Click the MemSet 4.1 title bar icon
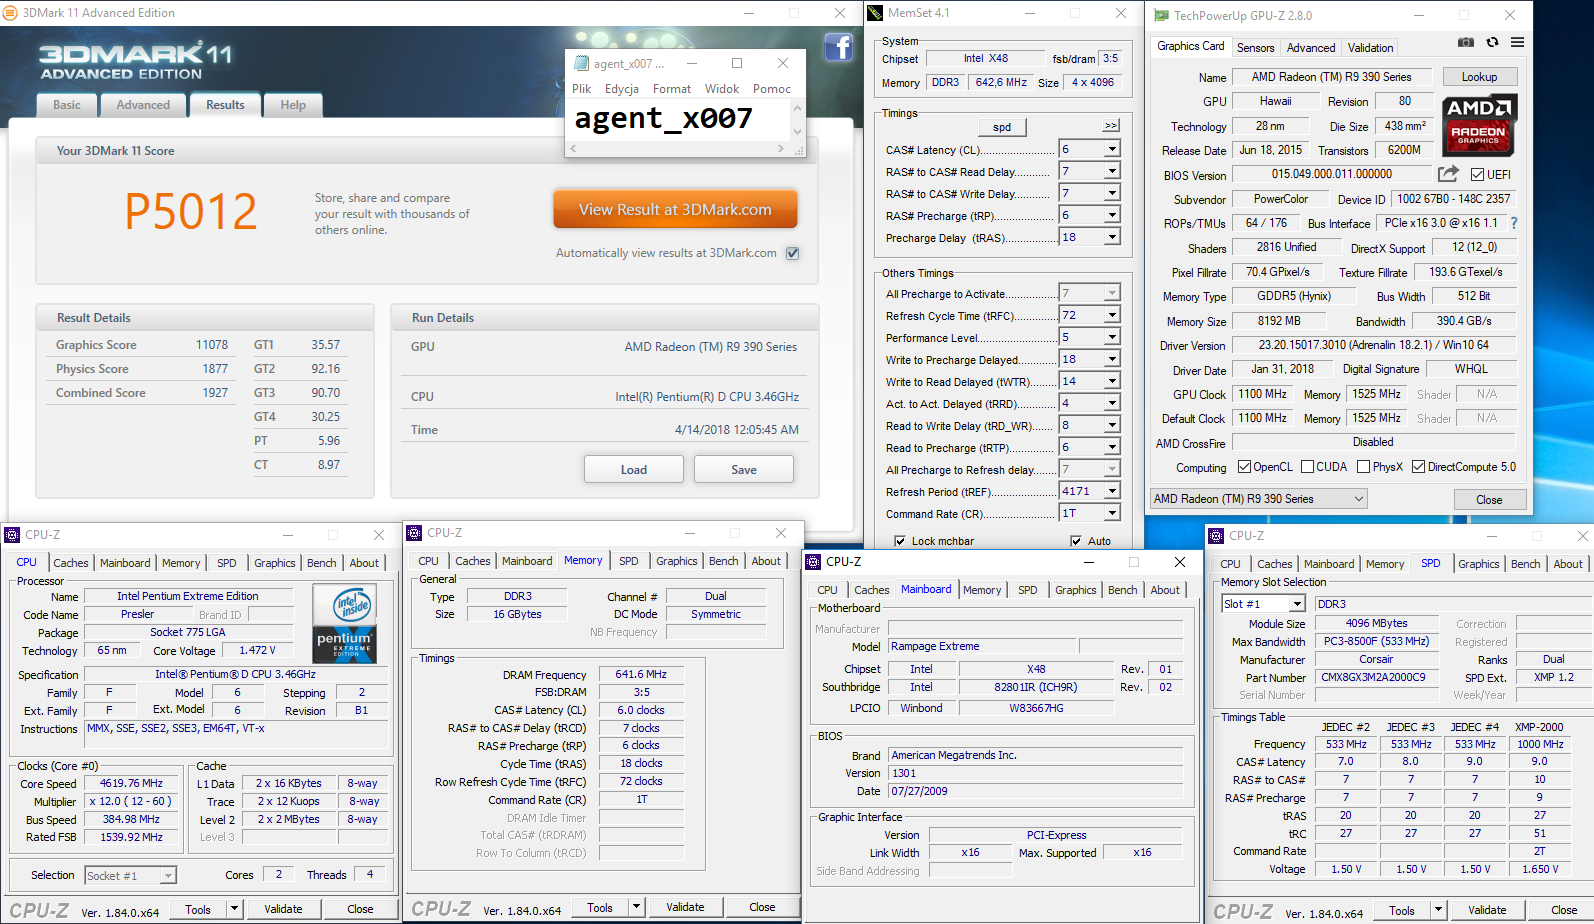 click(x=875, y=13)
